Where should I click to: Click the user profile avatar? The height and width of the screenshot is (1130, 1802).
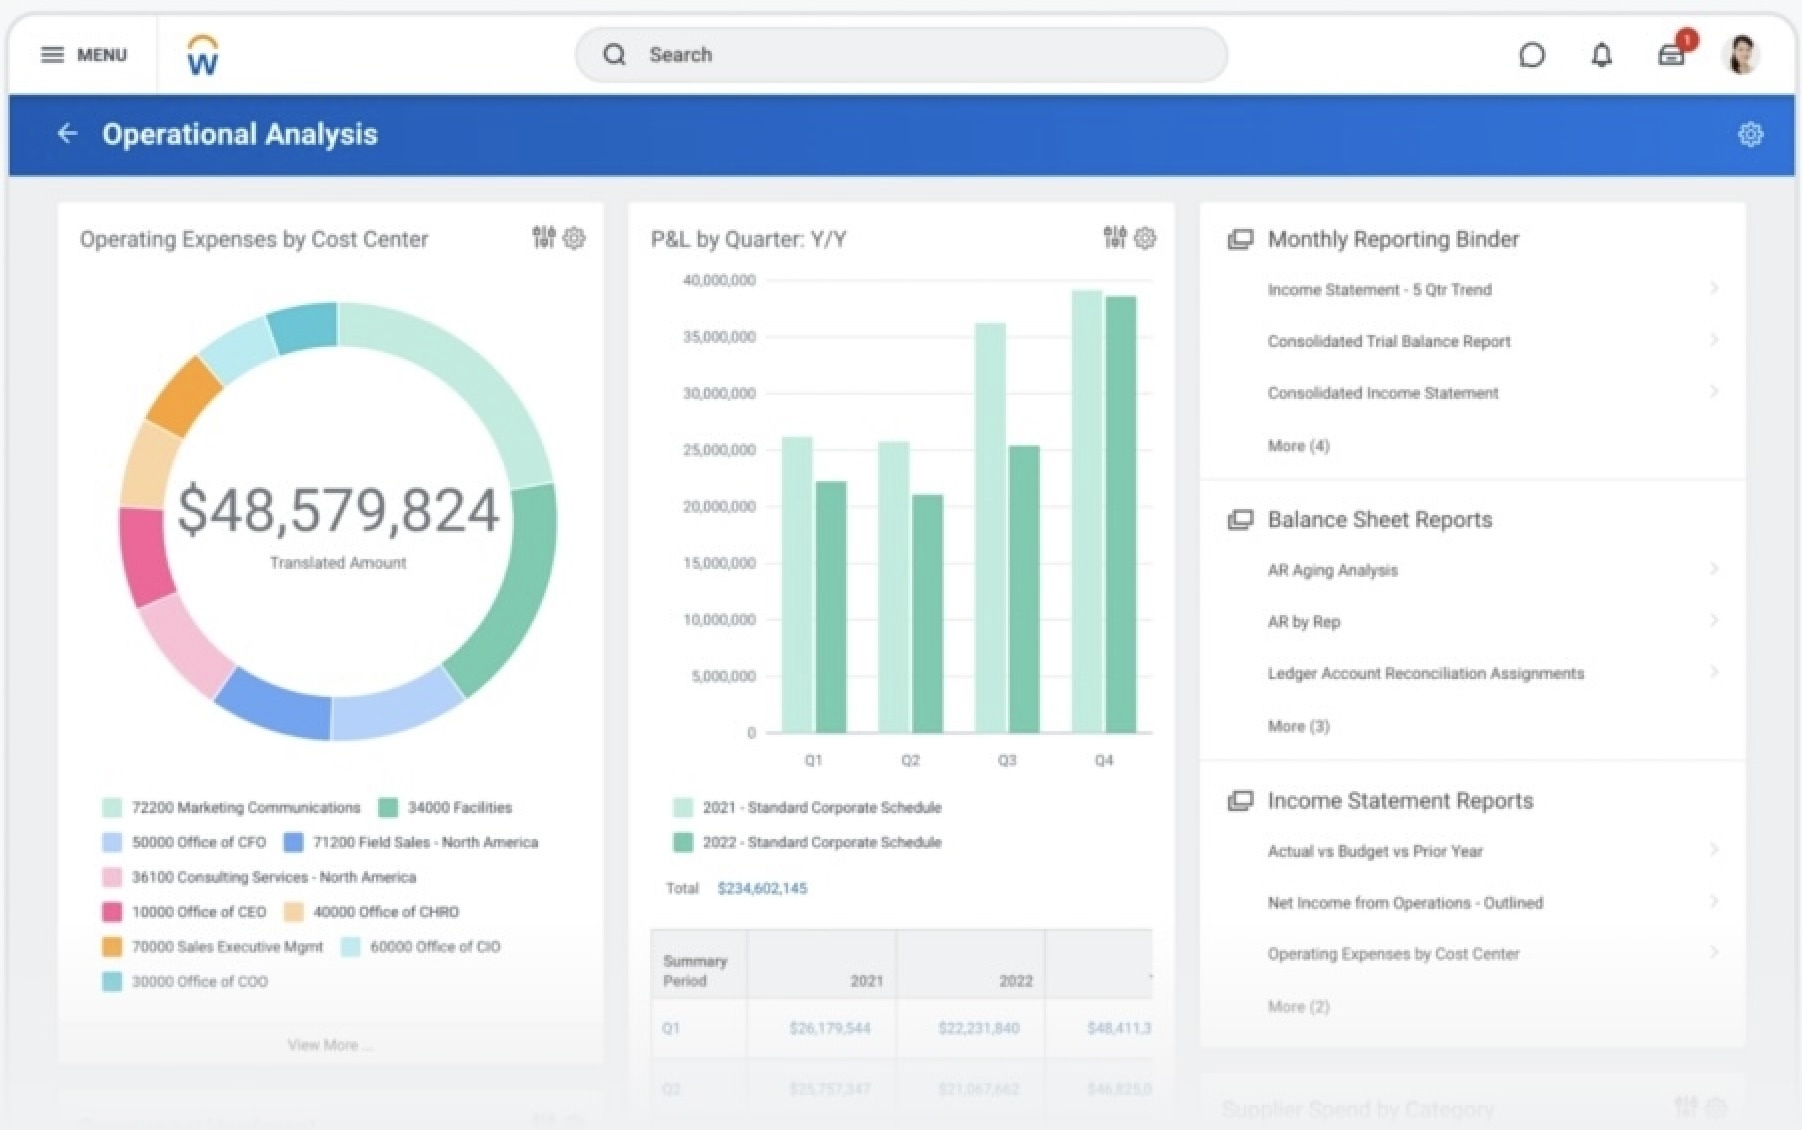(1741, 55)
